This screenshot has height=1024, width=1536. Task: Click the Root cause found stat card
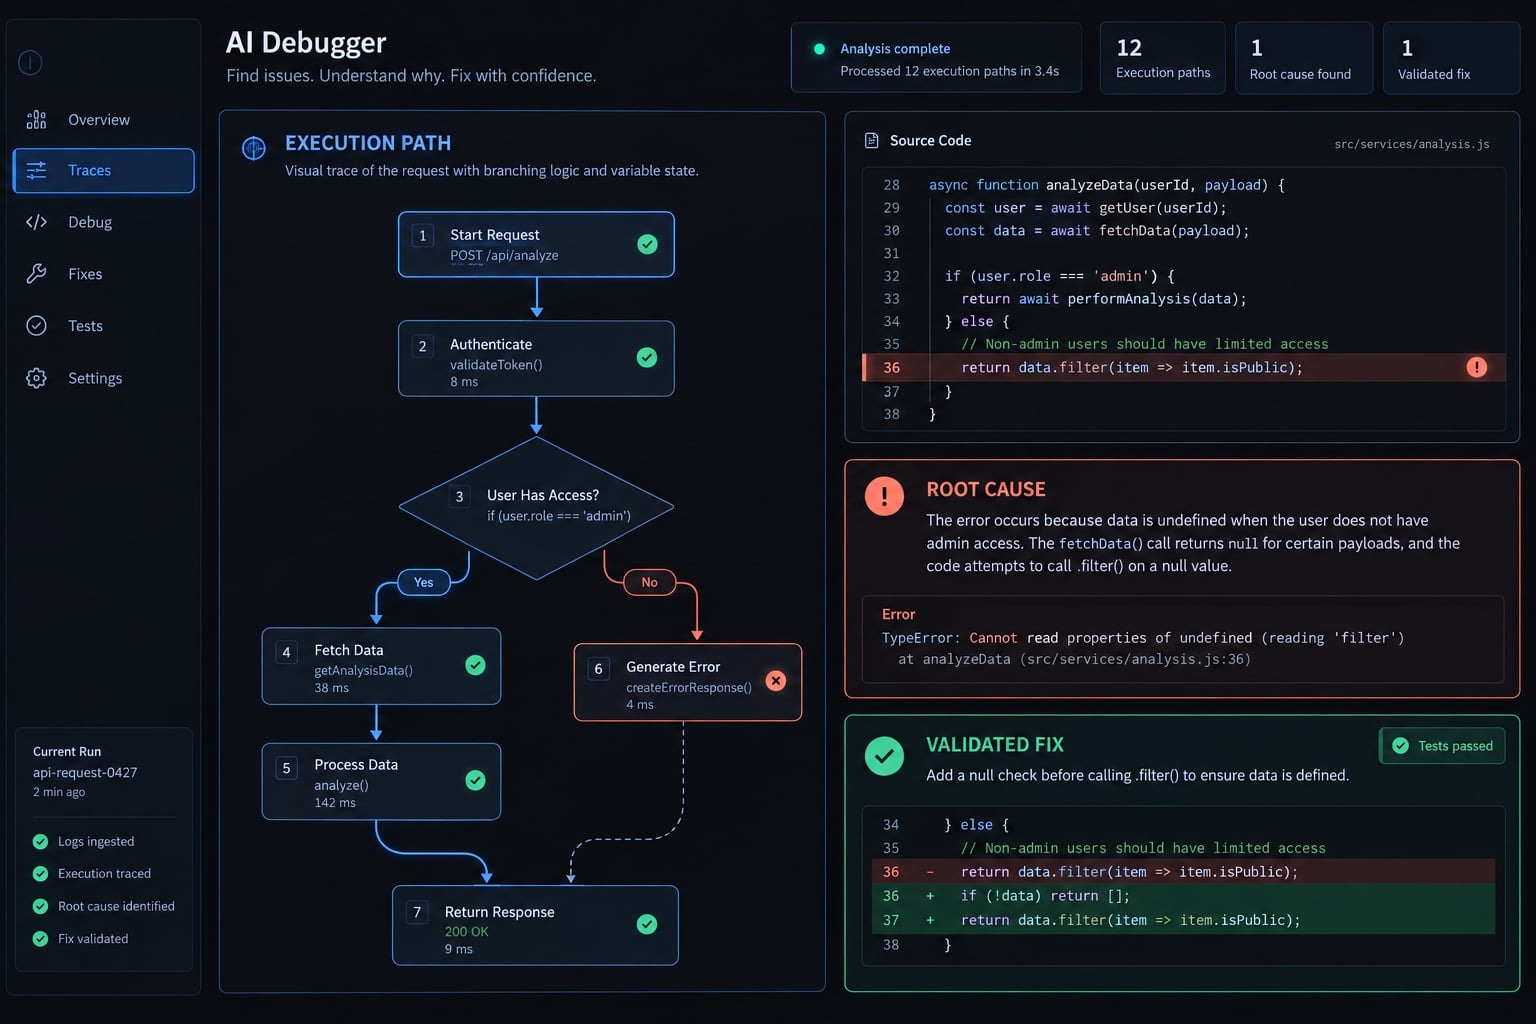(1304, 58)
